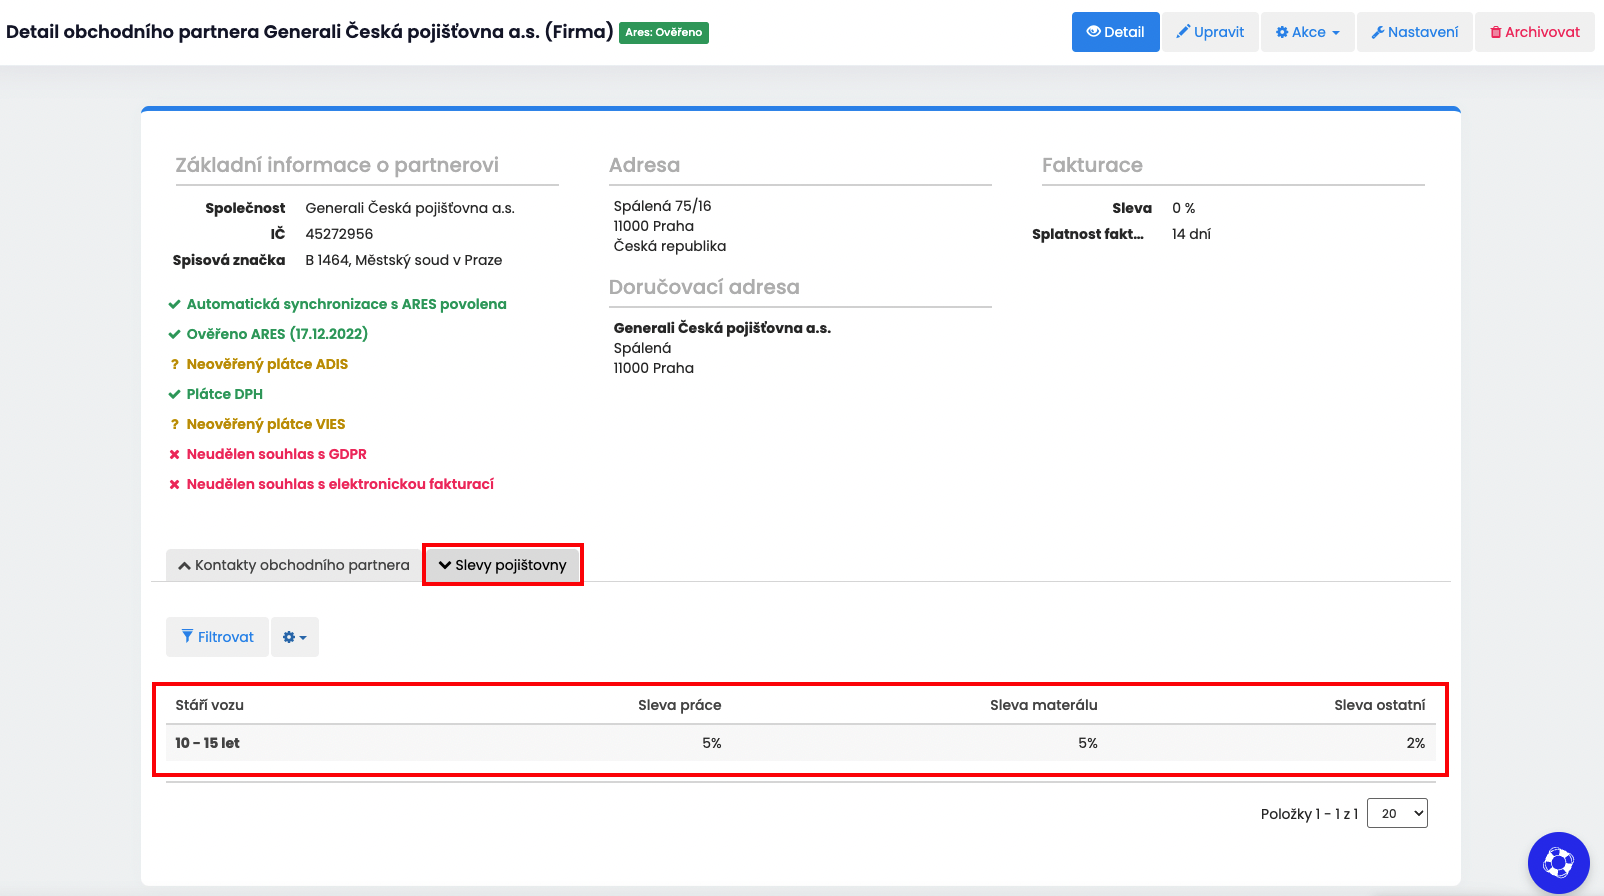This screenshot has width=1604, height=896.
Task: Click the check icon beside Ověřeno ARES
Action: point(174,334)
